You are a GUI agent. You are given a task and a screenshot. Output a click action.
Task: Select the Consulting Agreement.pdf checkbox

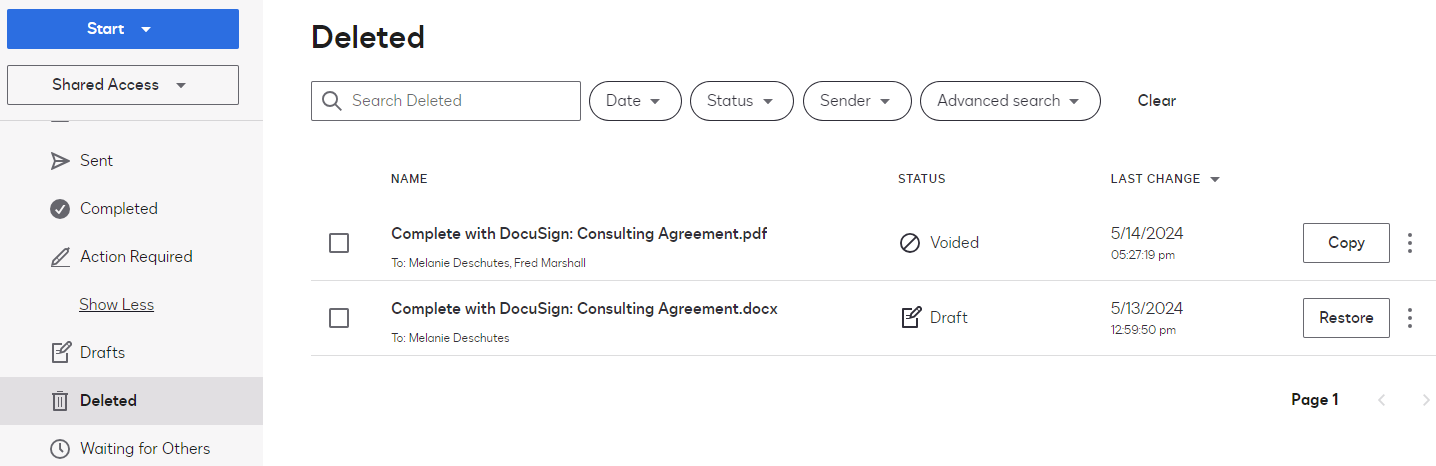point(339,243)
